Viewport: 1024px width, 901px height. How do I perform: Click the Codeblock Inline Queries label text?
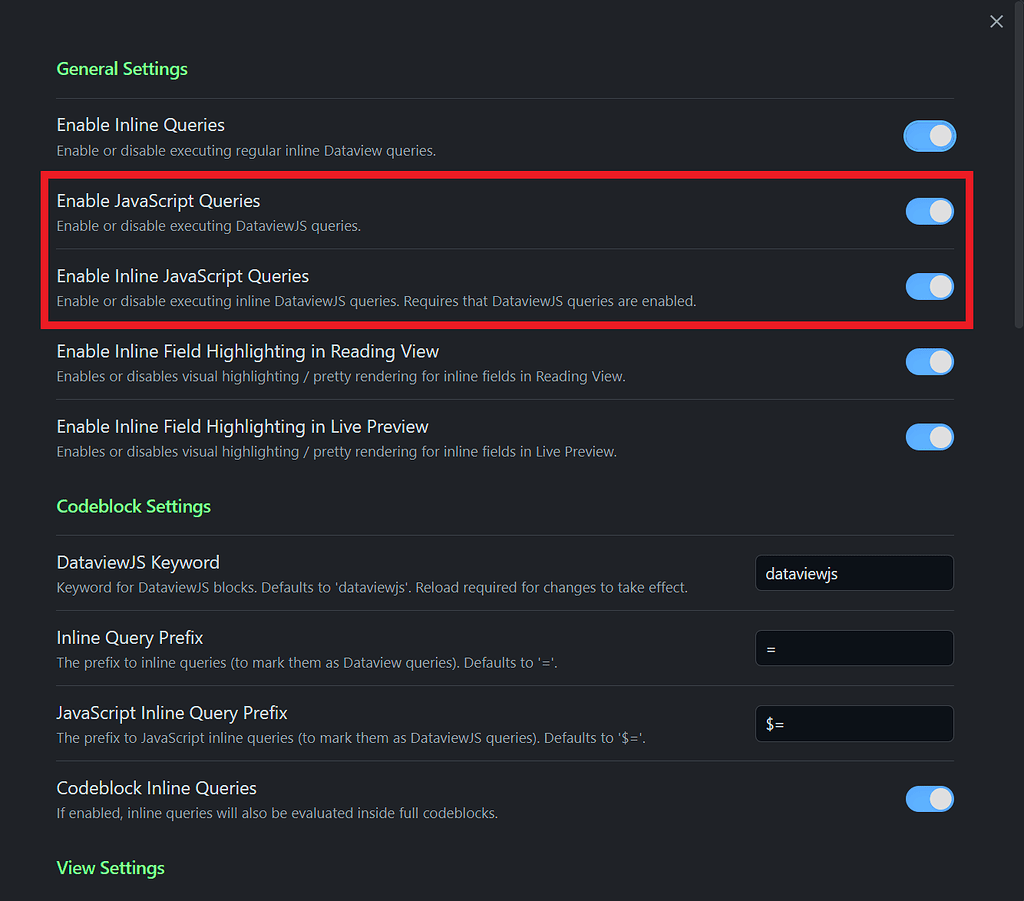point(157,789)
